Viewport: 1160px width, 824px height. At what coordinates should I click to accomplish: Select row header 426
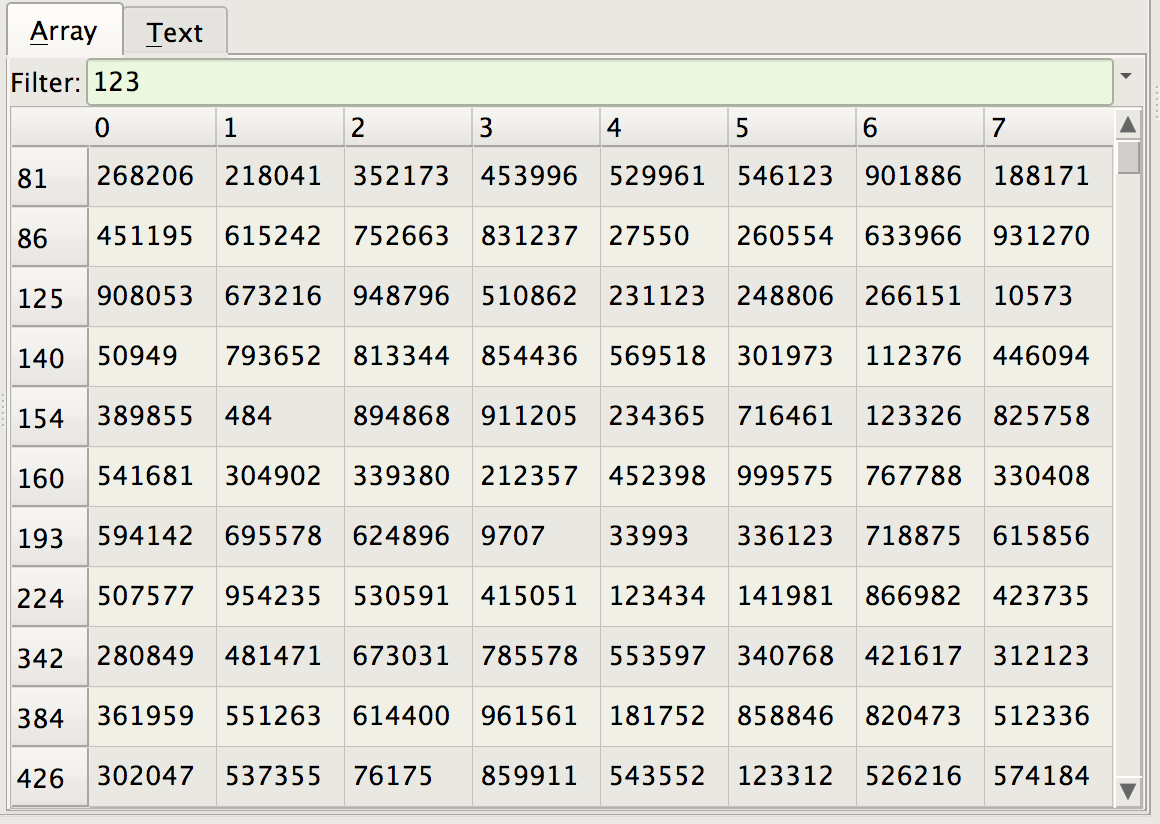pyautogui.click(x=50, y=777)
